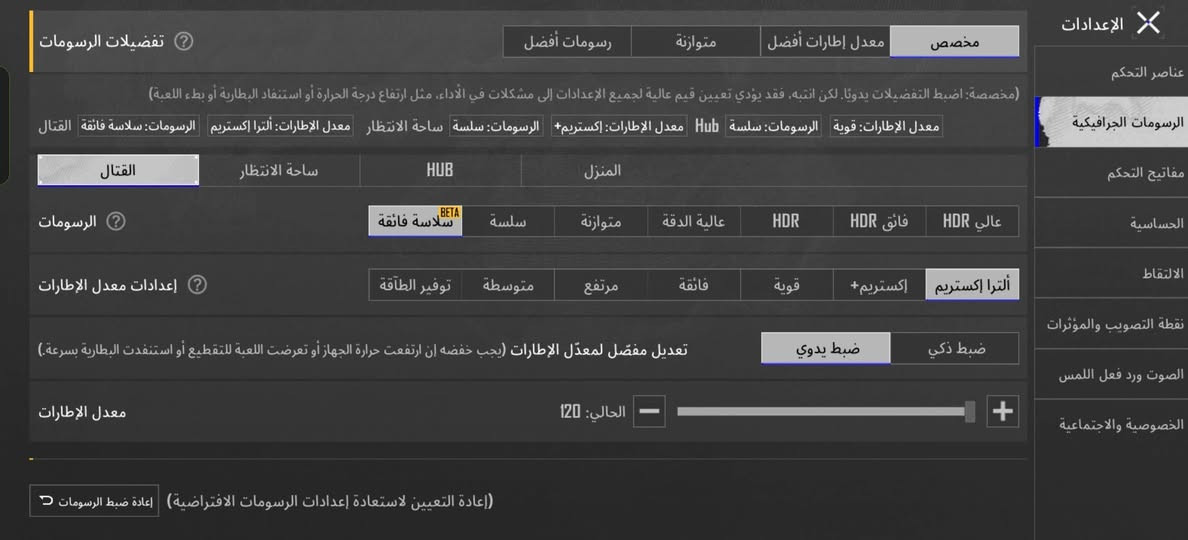1188x540 pixels.
Task: Click the frame rate slider handle
Action: point(970,411)
